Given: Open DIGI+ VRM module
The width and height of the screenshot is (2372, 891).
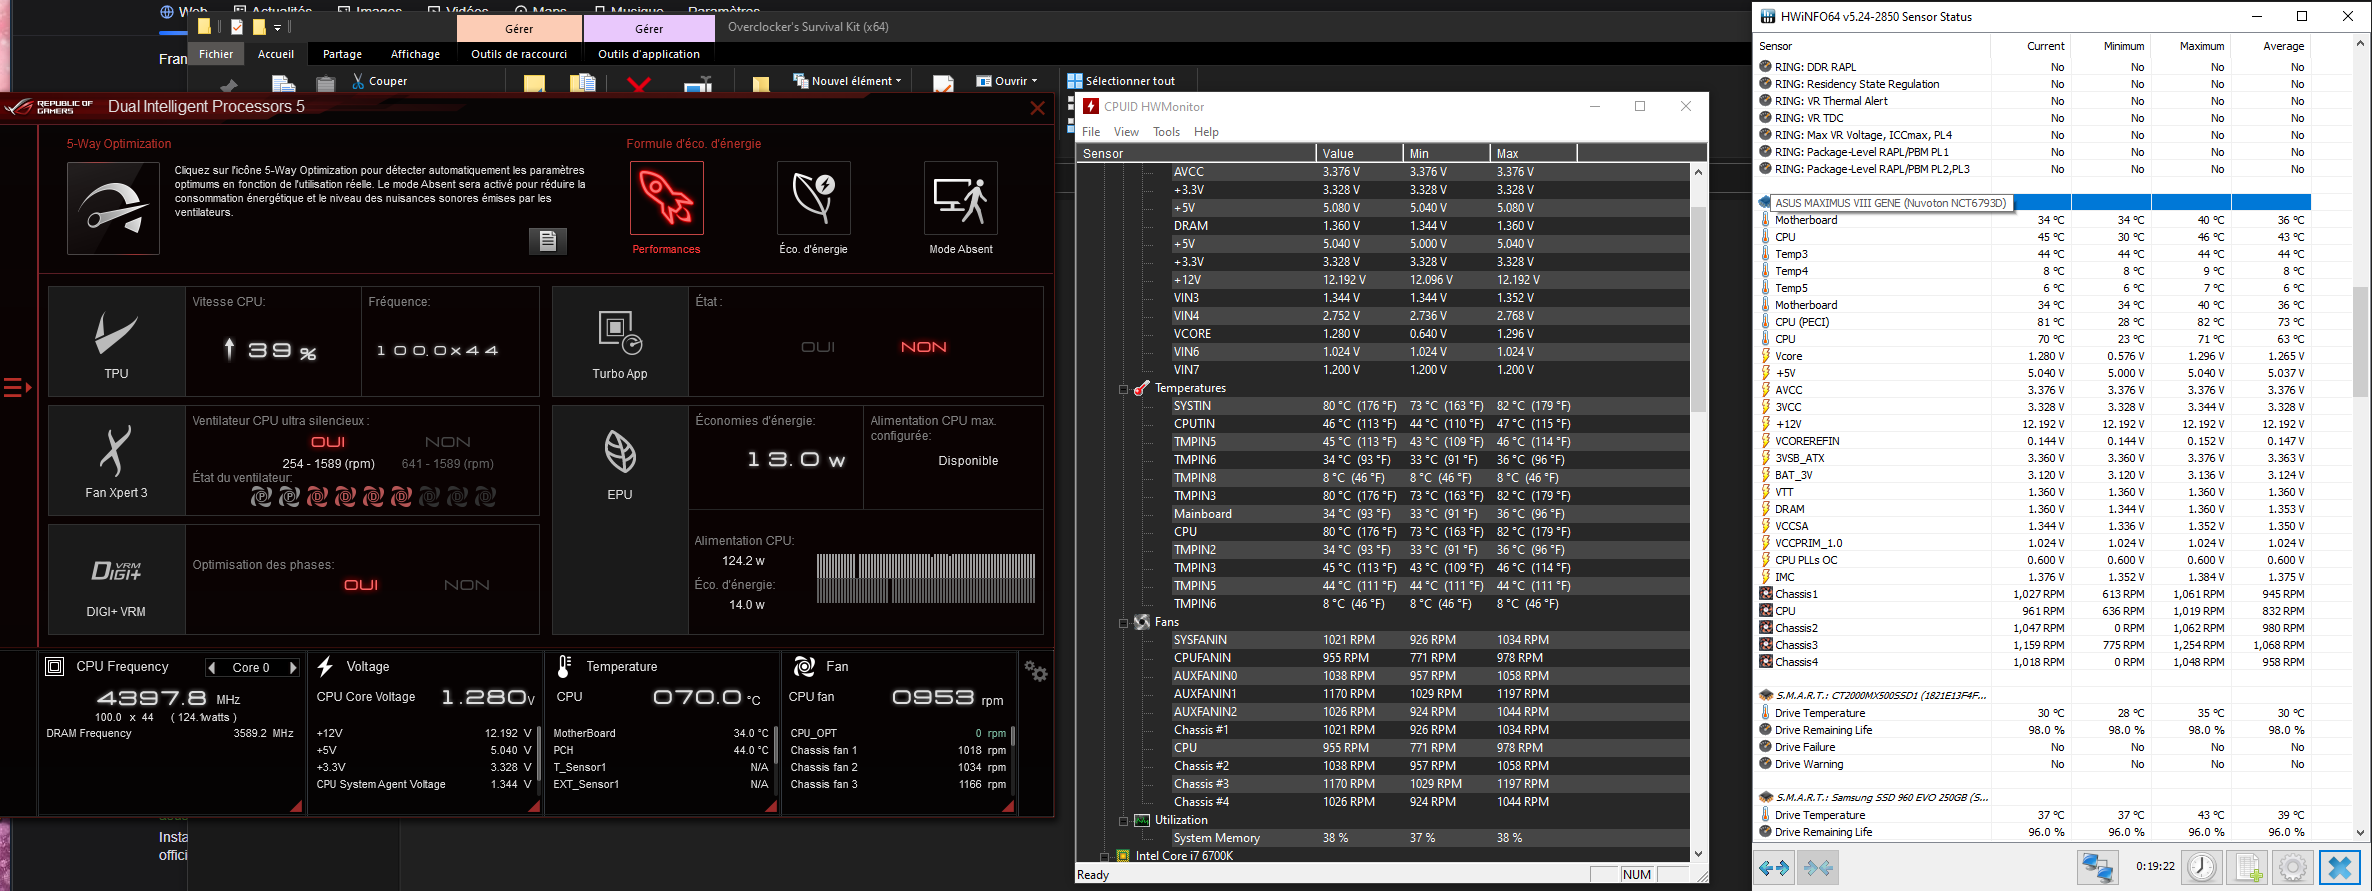Looking at the screenshot, I should click(116, 580).
